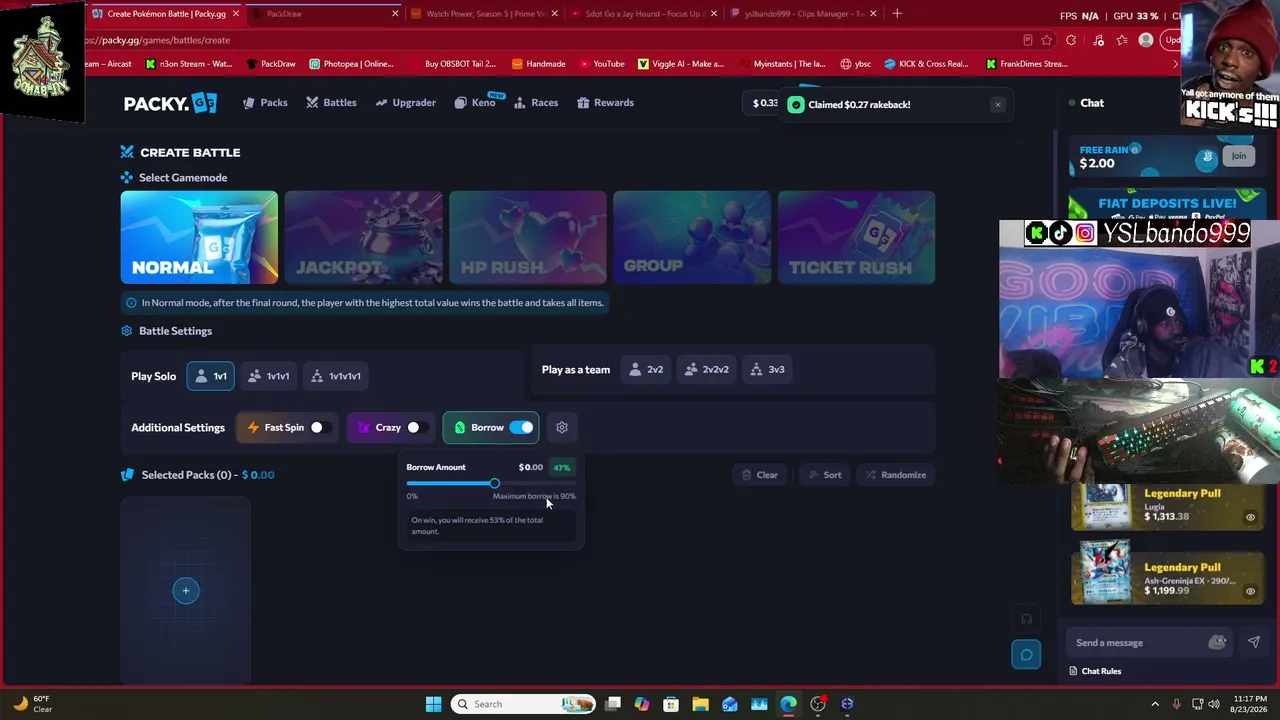The width and height of the screenshot is (1280, 720).
Task: Open the Windows Start menu
Action: point(433,704)
